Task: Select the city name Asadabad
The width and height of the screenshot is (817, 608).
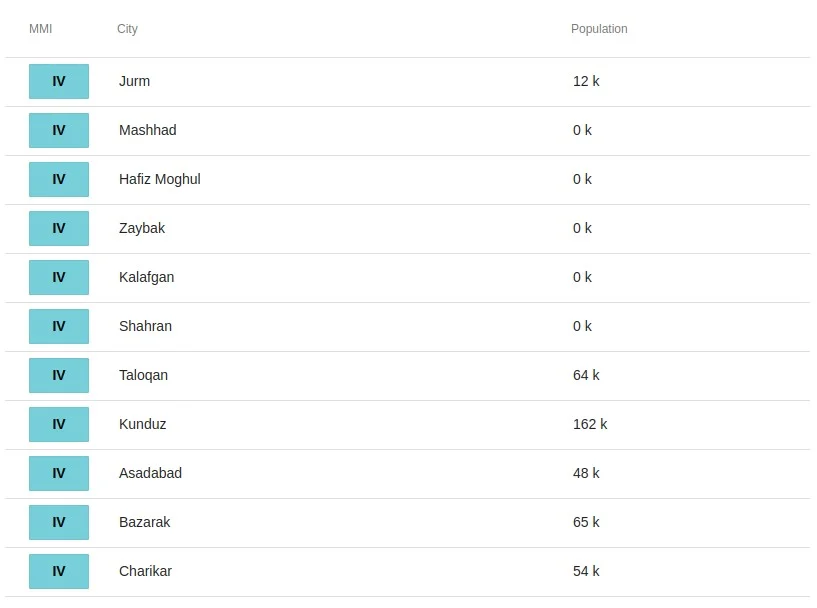Action: pyautogui.click(x=151, y=473)
